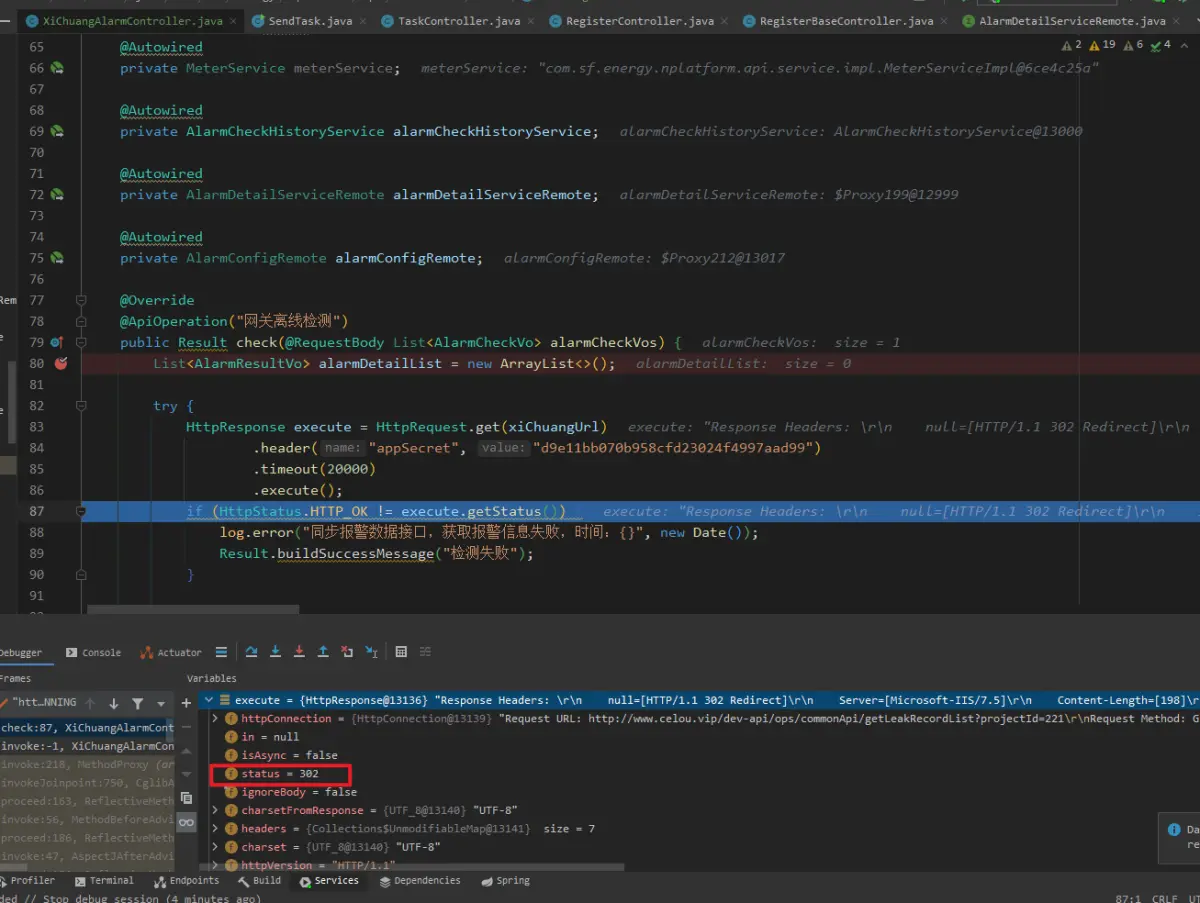This screenshot has width=1200, height=903.
Task: Click the Step Over debugger icon
Action: coord(251,652)
